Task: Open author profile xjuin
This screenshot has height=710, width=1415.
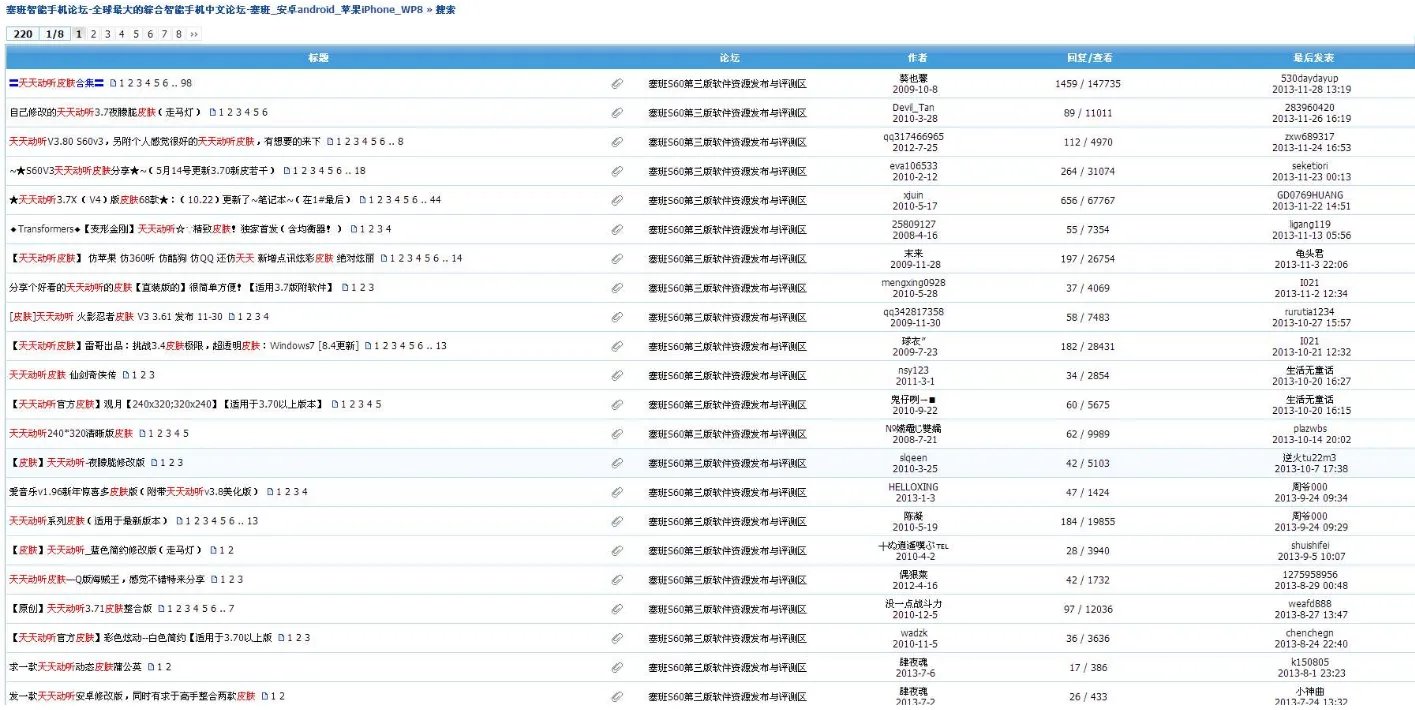Action: (913, 195)
